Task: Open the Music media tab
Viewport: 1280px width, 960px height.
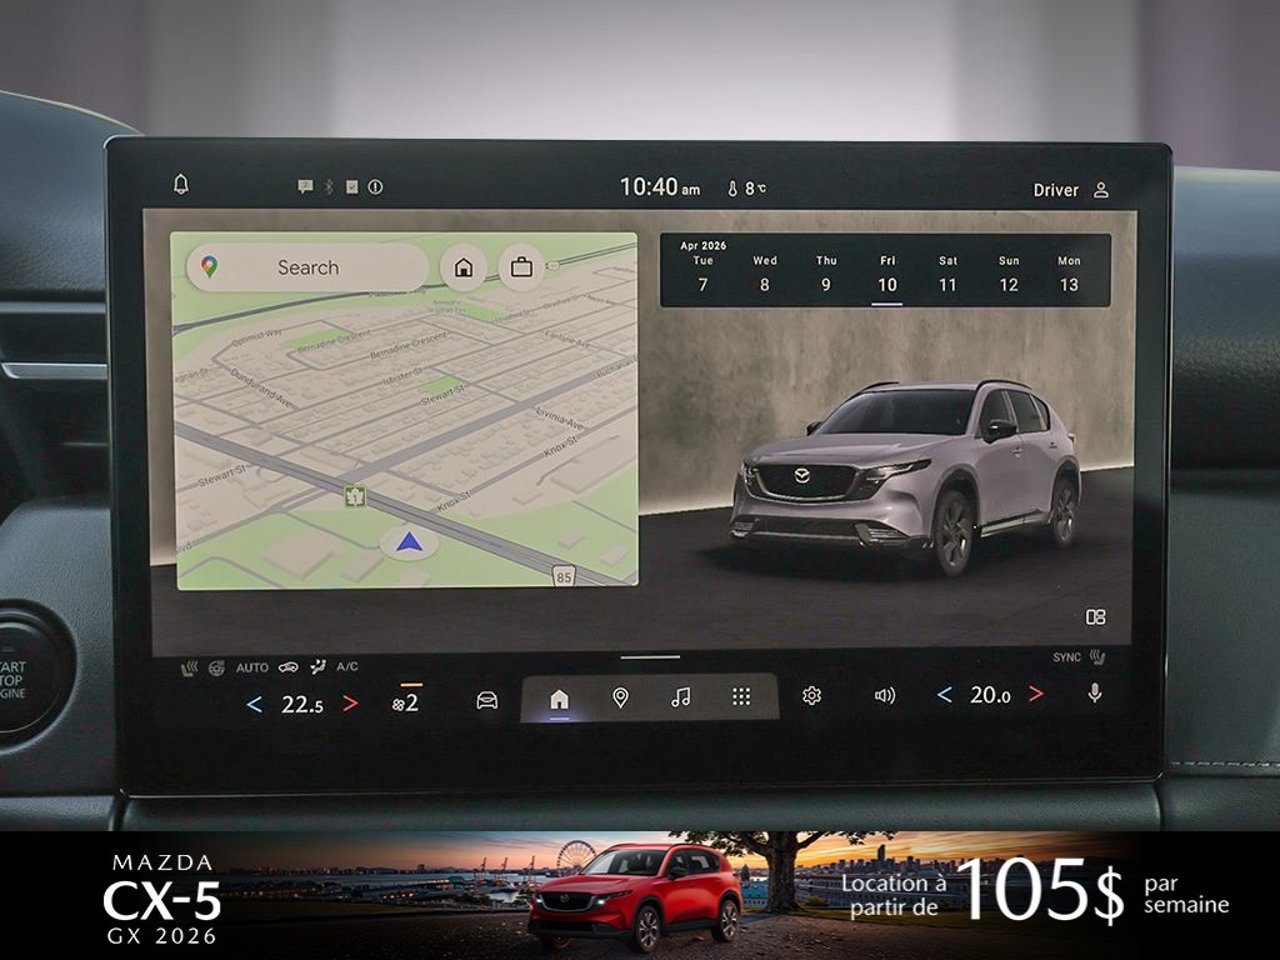Action: pos(681,698)
